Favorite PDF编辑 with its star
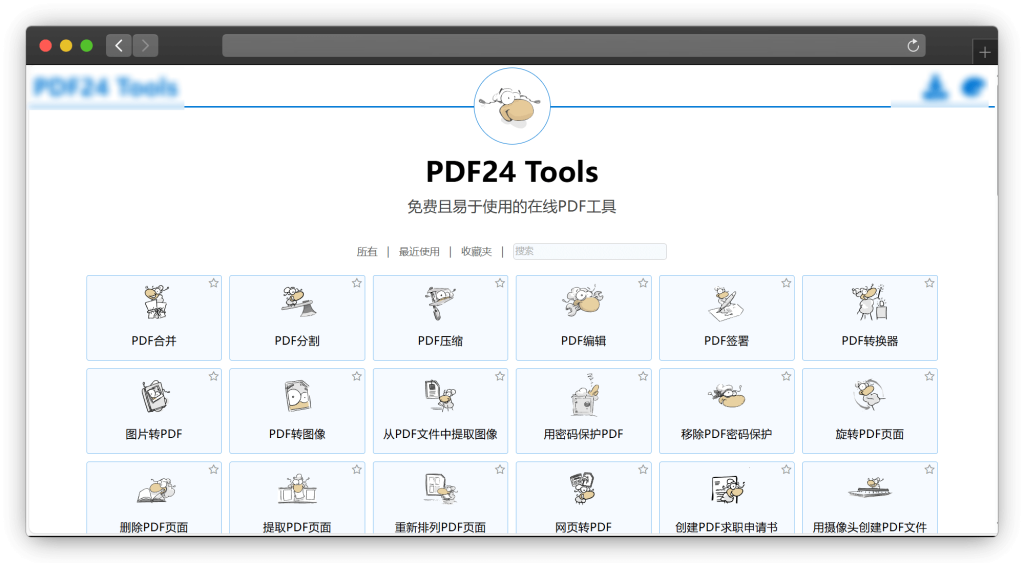The image size is (1024, 563). click(x=643, y=283)
